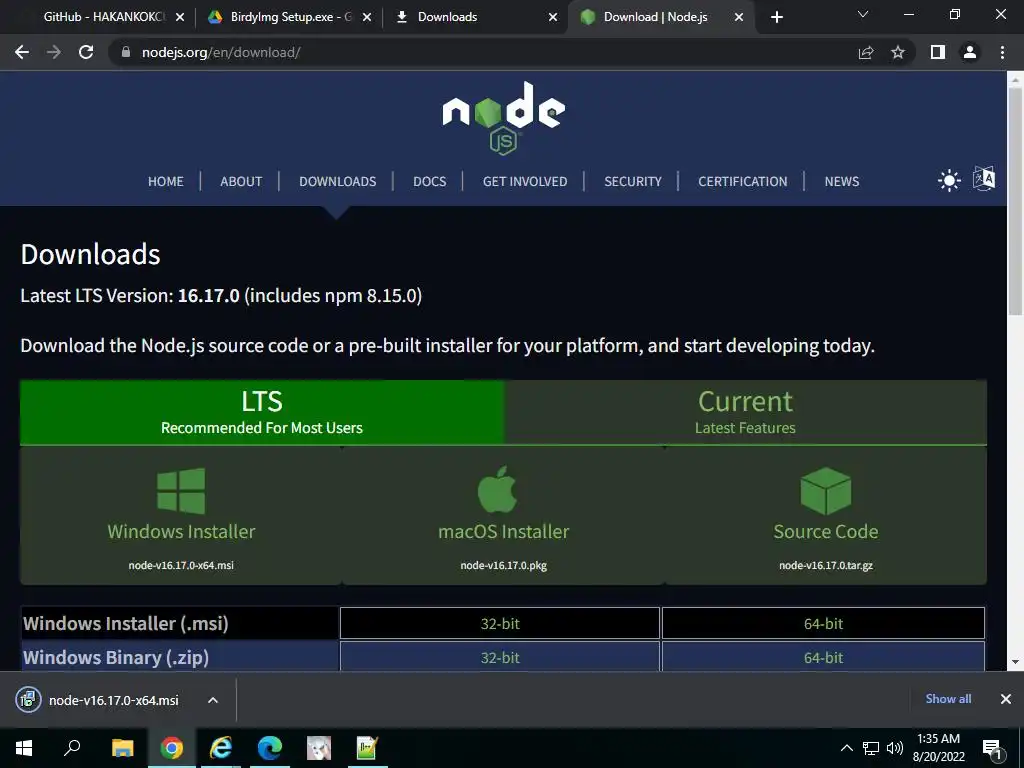Click the padlock site info icon
Screen dimensions: 1024x768
pos(126,52)
